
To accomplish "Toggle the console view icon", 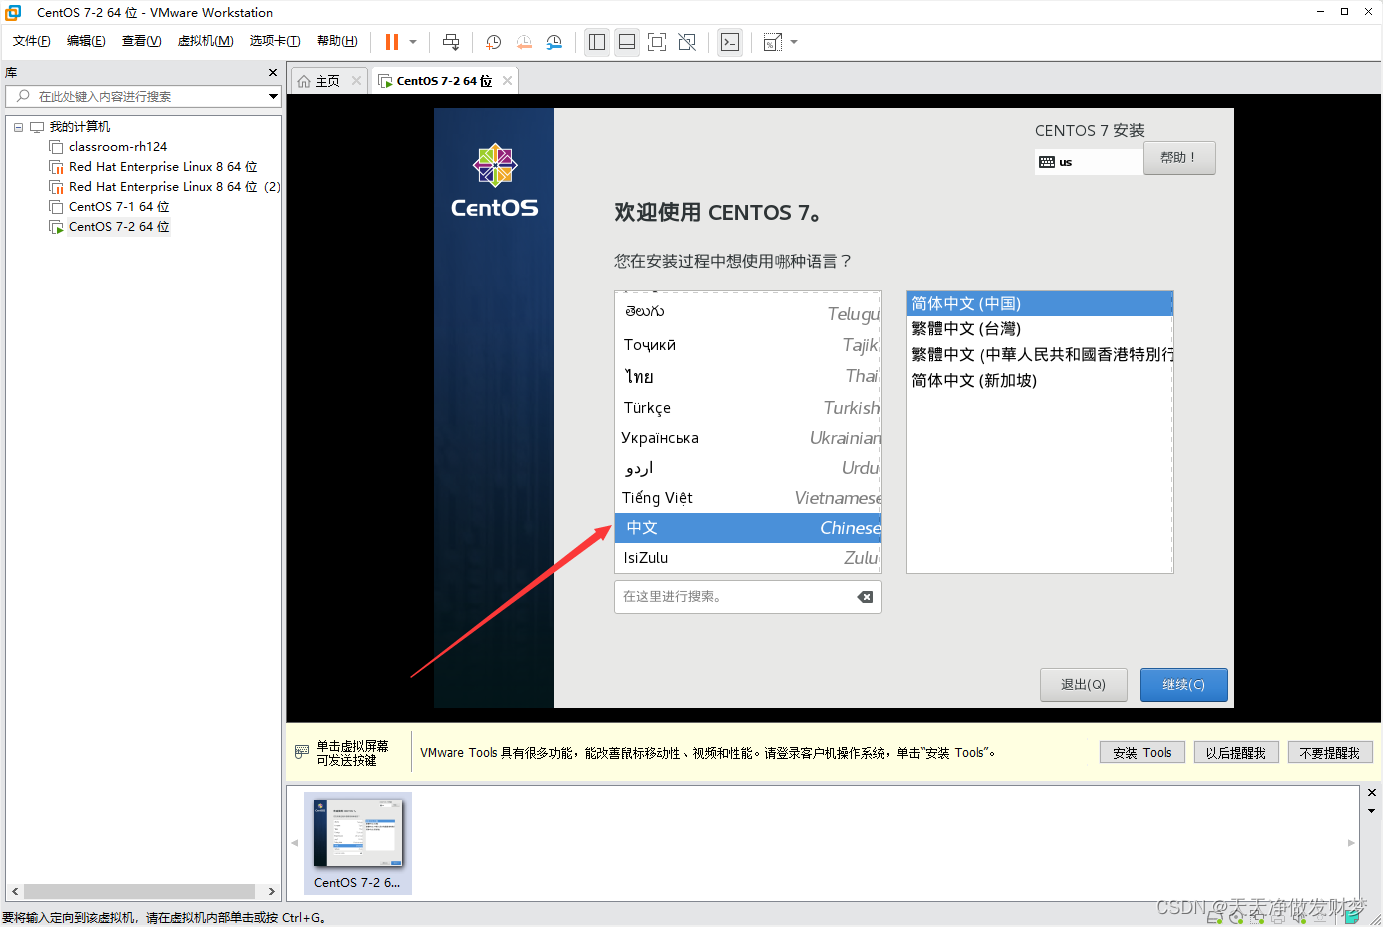I will [730, 42].
